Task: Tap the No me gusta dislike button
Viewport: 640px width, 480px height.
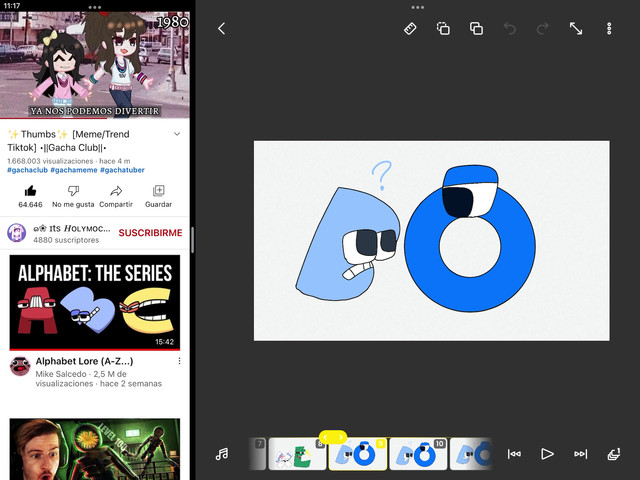Action: tap(73, 196)
